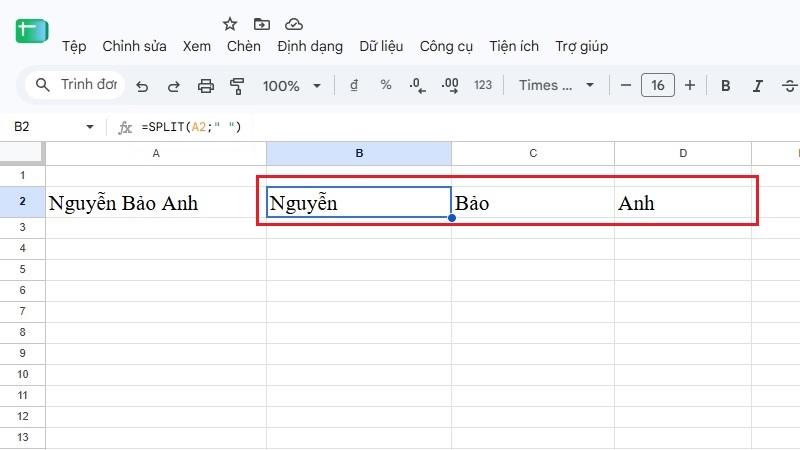The image size is (800, 450).
Task: Select column A header
Action: coord(156,153)
